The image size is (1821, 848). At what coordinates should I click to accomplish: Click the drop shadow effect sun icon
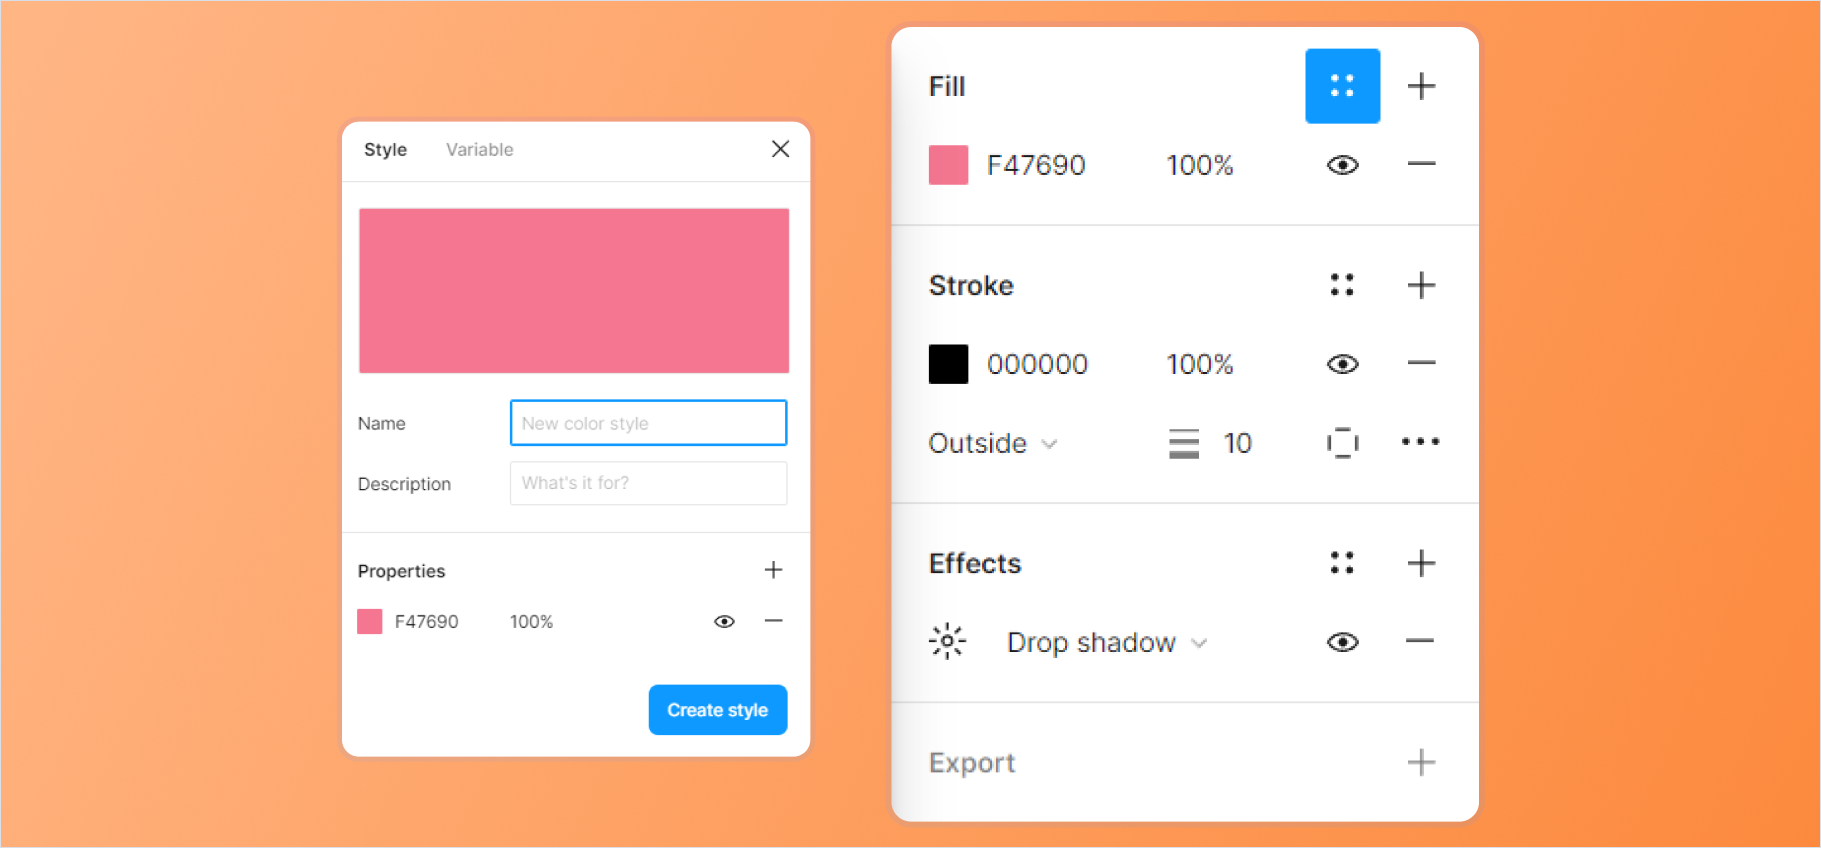(x=946, y=641)
